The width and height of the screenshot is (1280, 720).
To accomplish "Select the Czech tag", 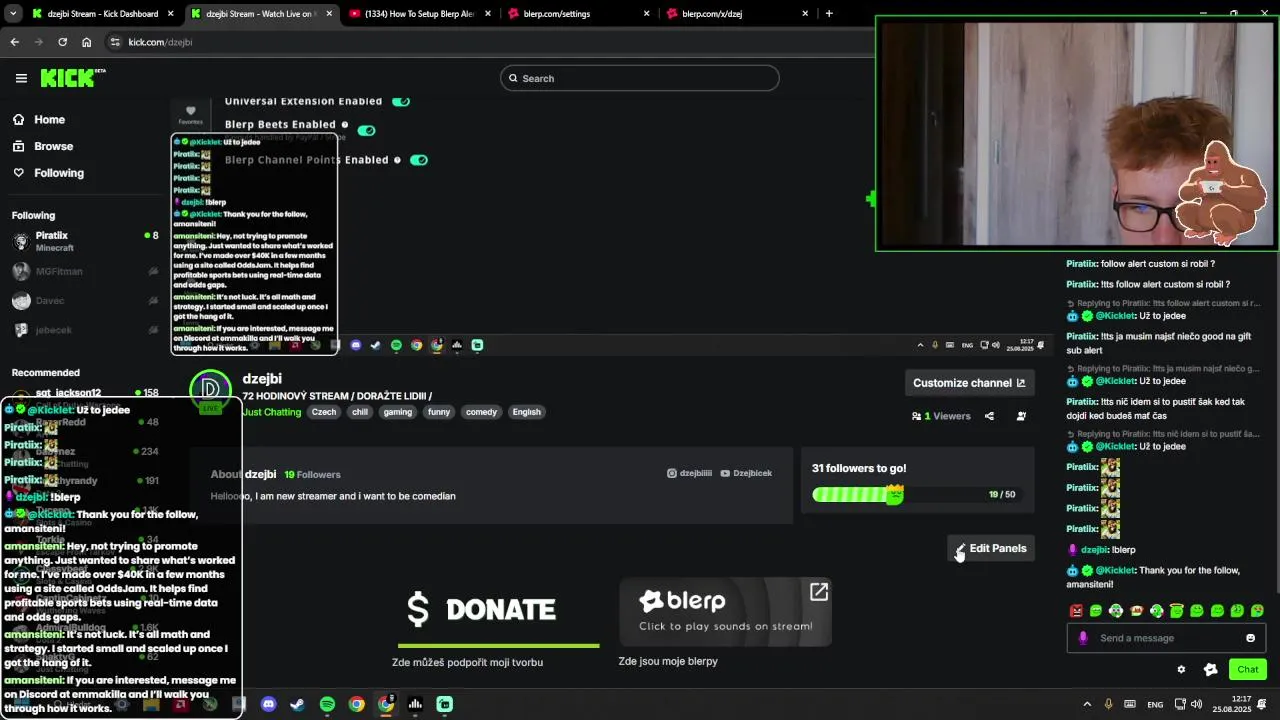I will tap(324, 412).
